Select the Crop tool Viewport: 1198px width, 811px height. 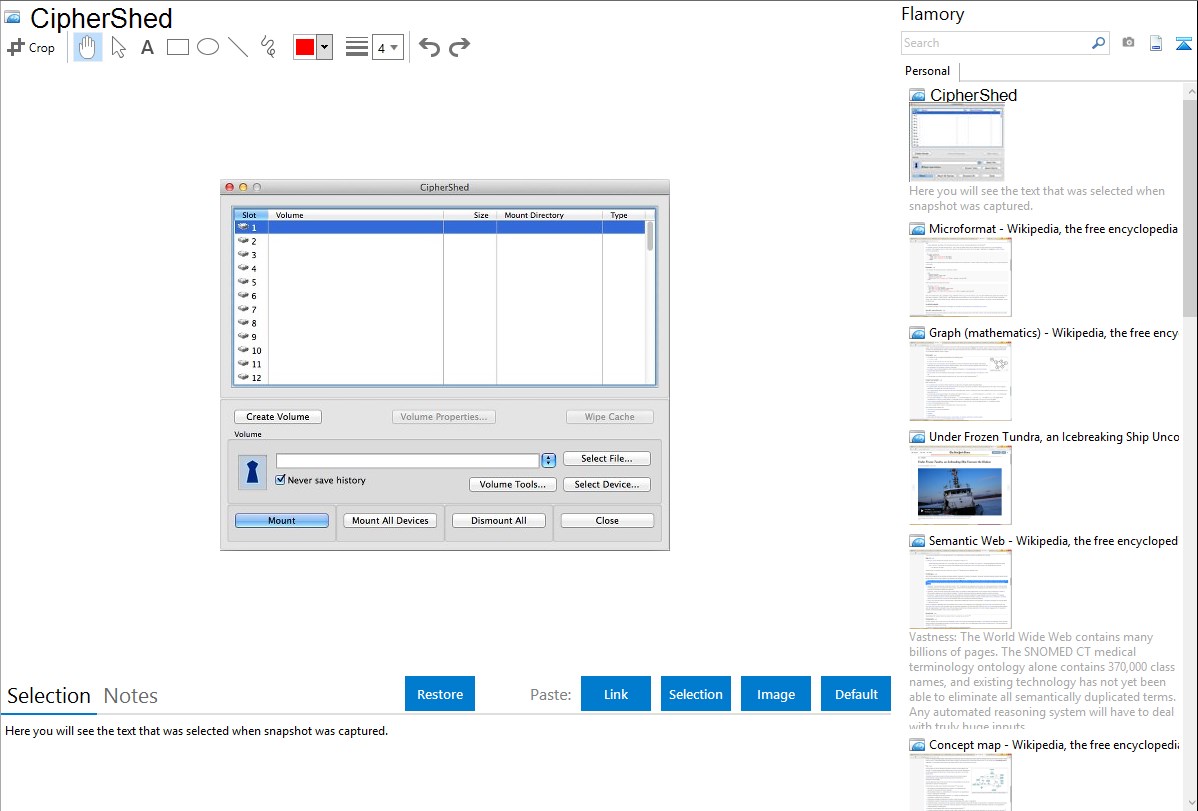tap(31, 47)
